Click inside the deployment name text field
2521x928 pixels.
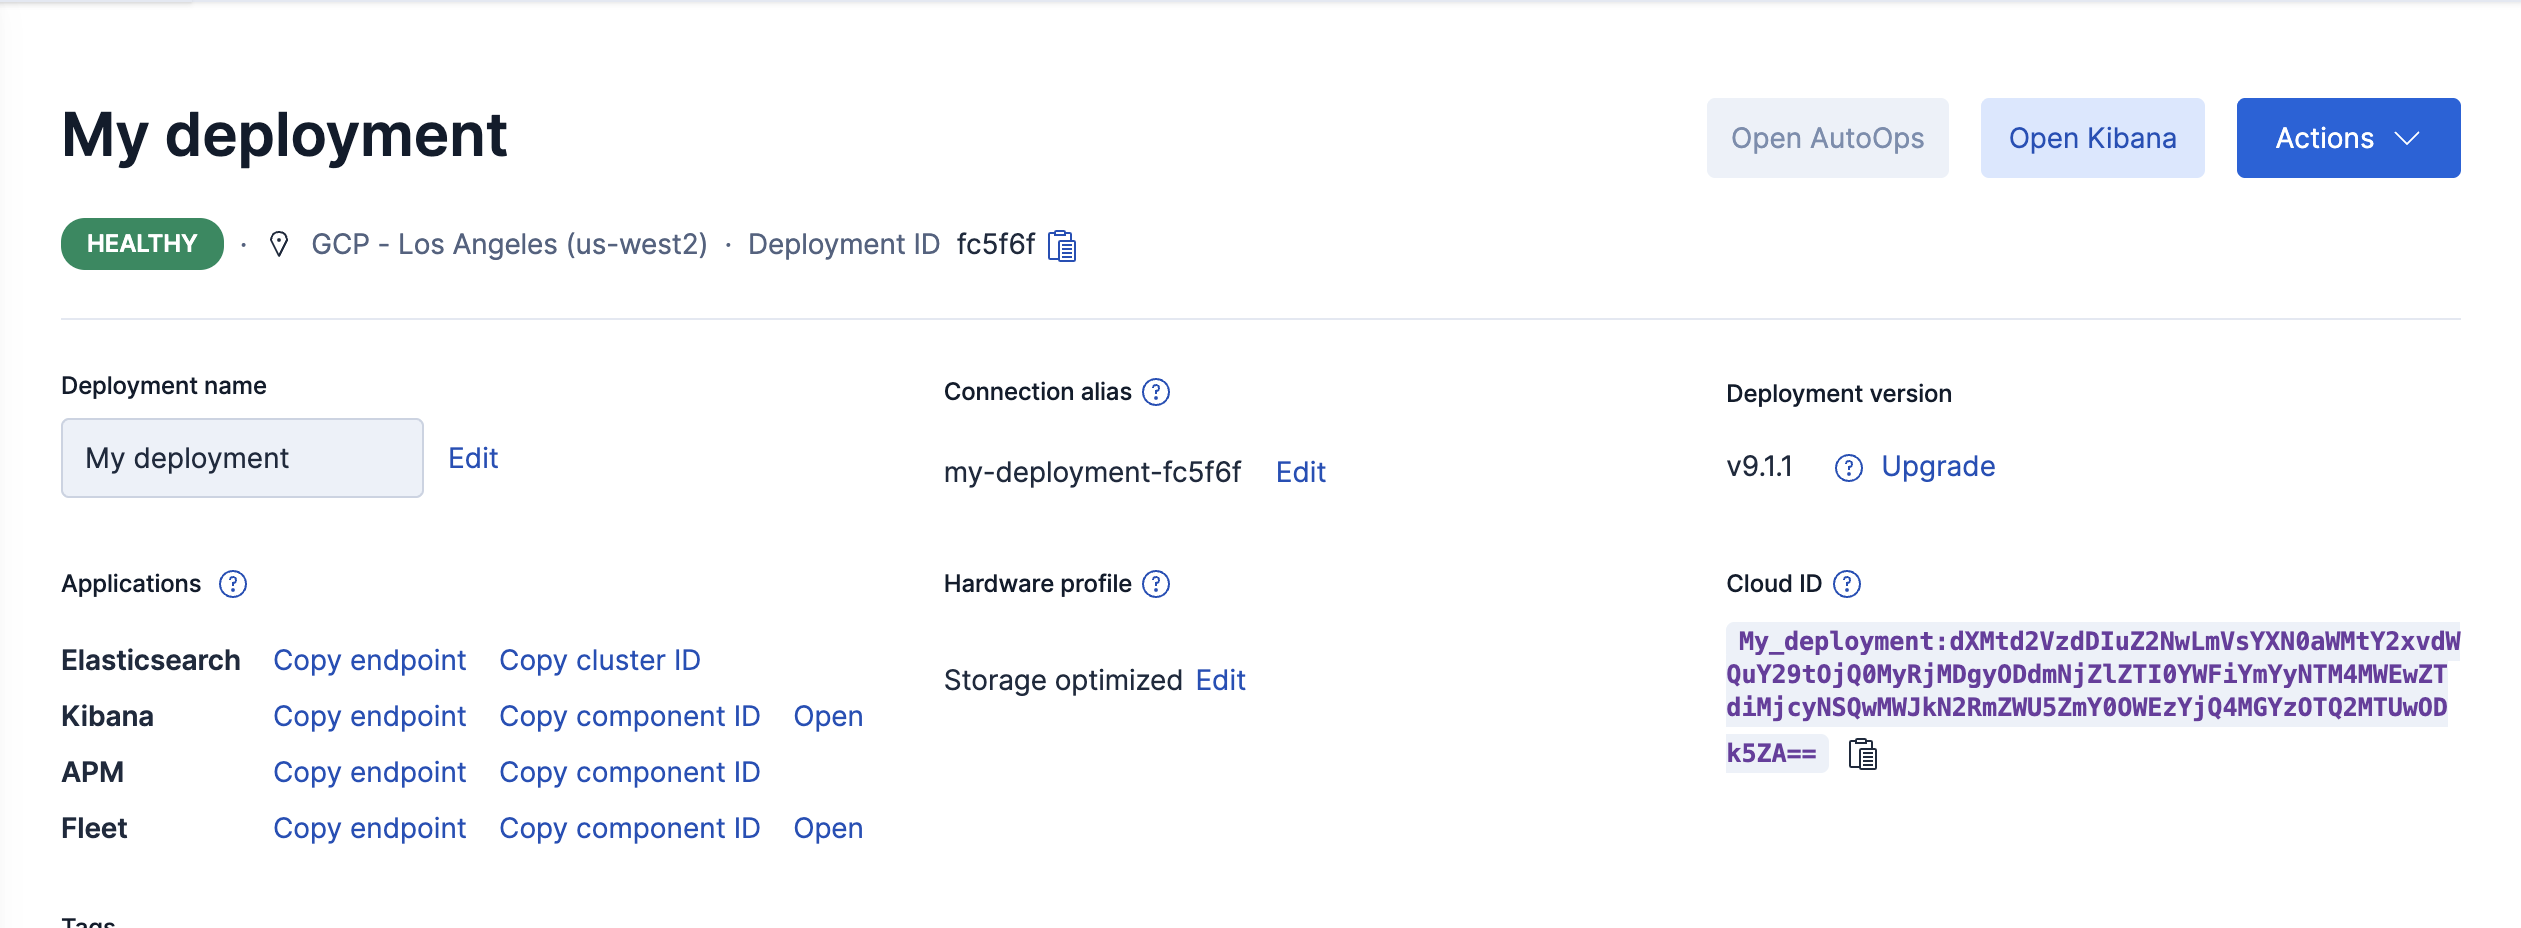(x=241, y=457)
